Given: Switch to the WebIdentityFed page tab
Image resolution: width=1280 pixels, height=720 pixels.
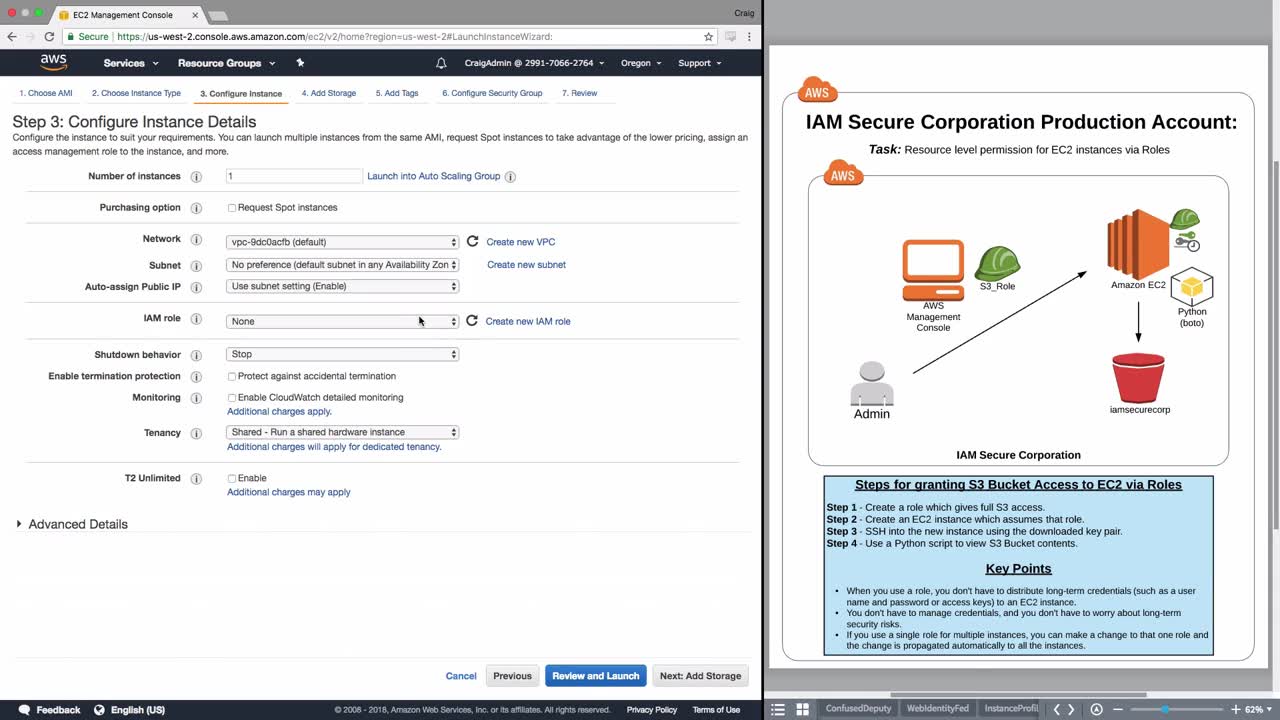Looking at the screenshot, I should (937, 709).
